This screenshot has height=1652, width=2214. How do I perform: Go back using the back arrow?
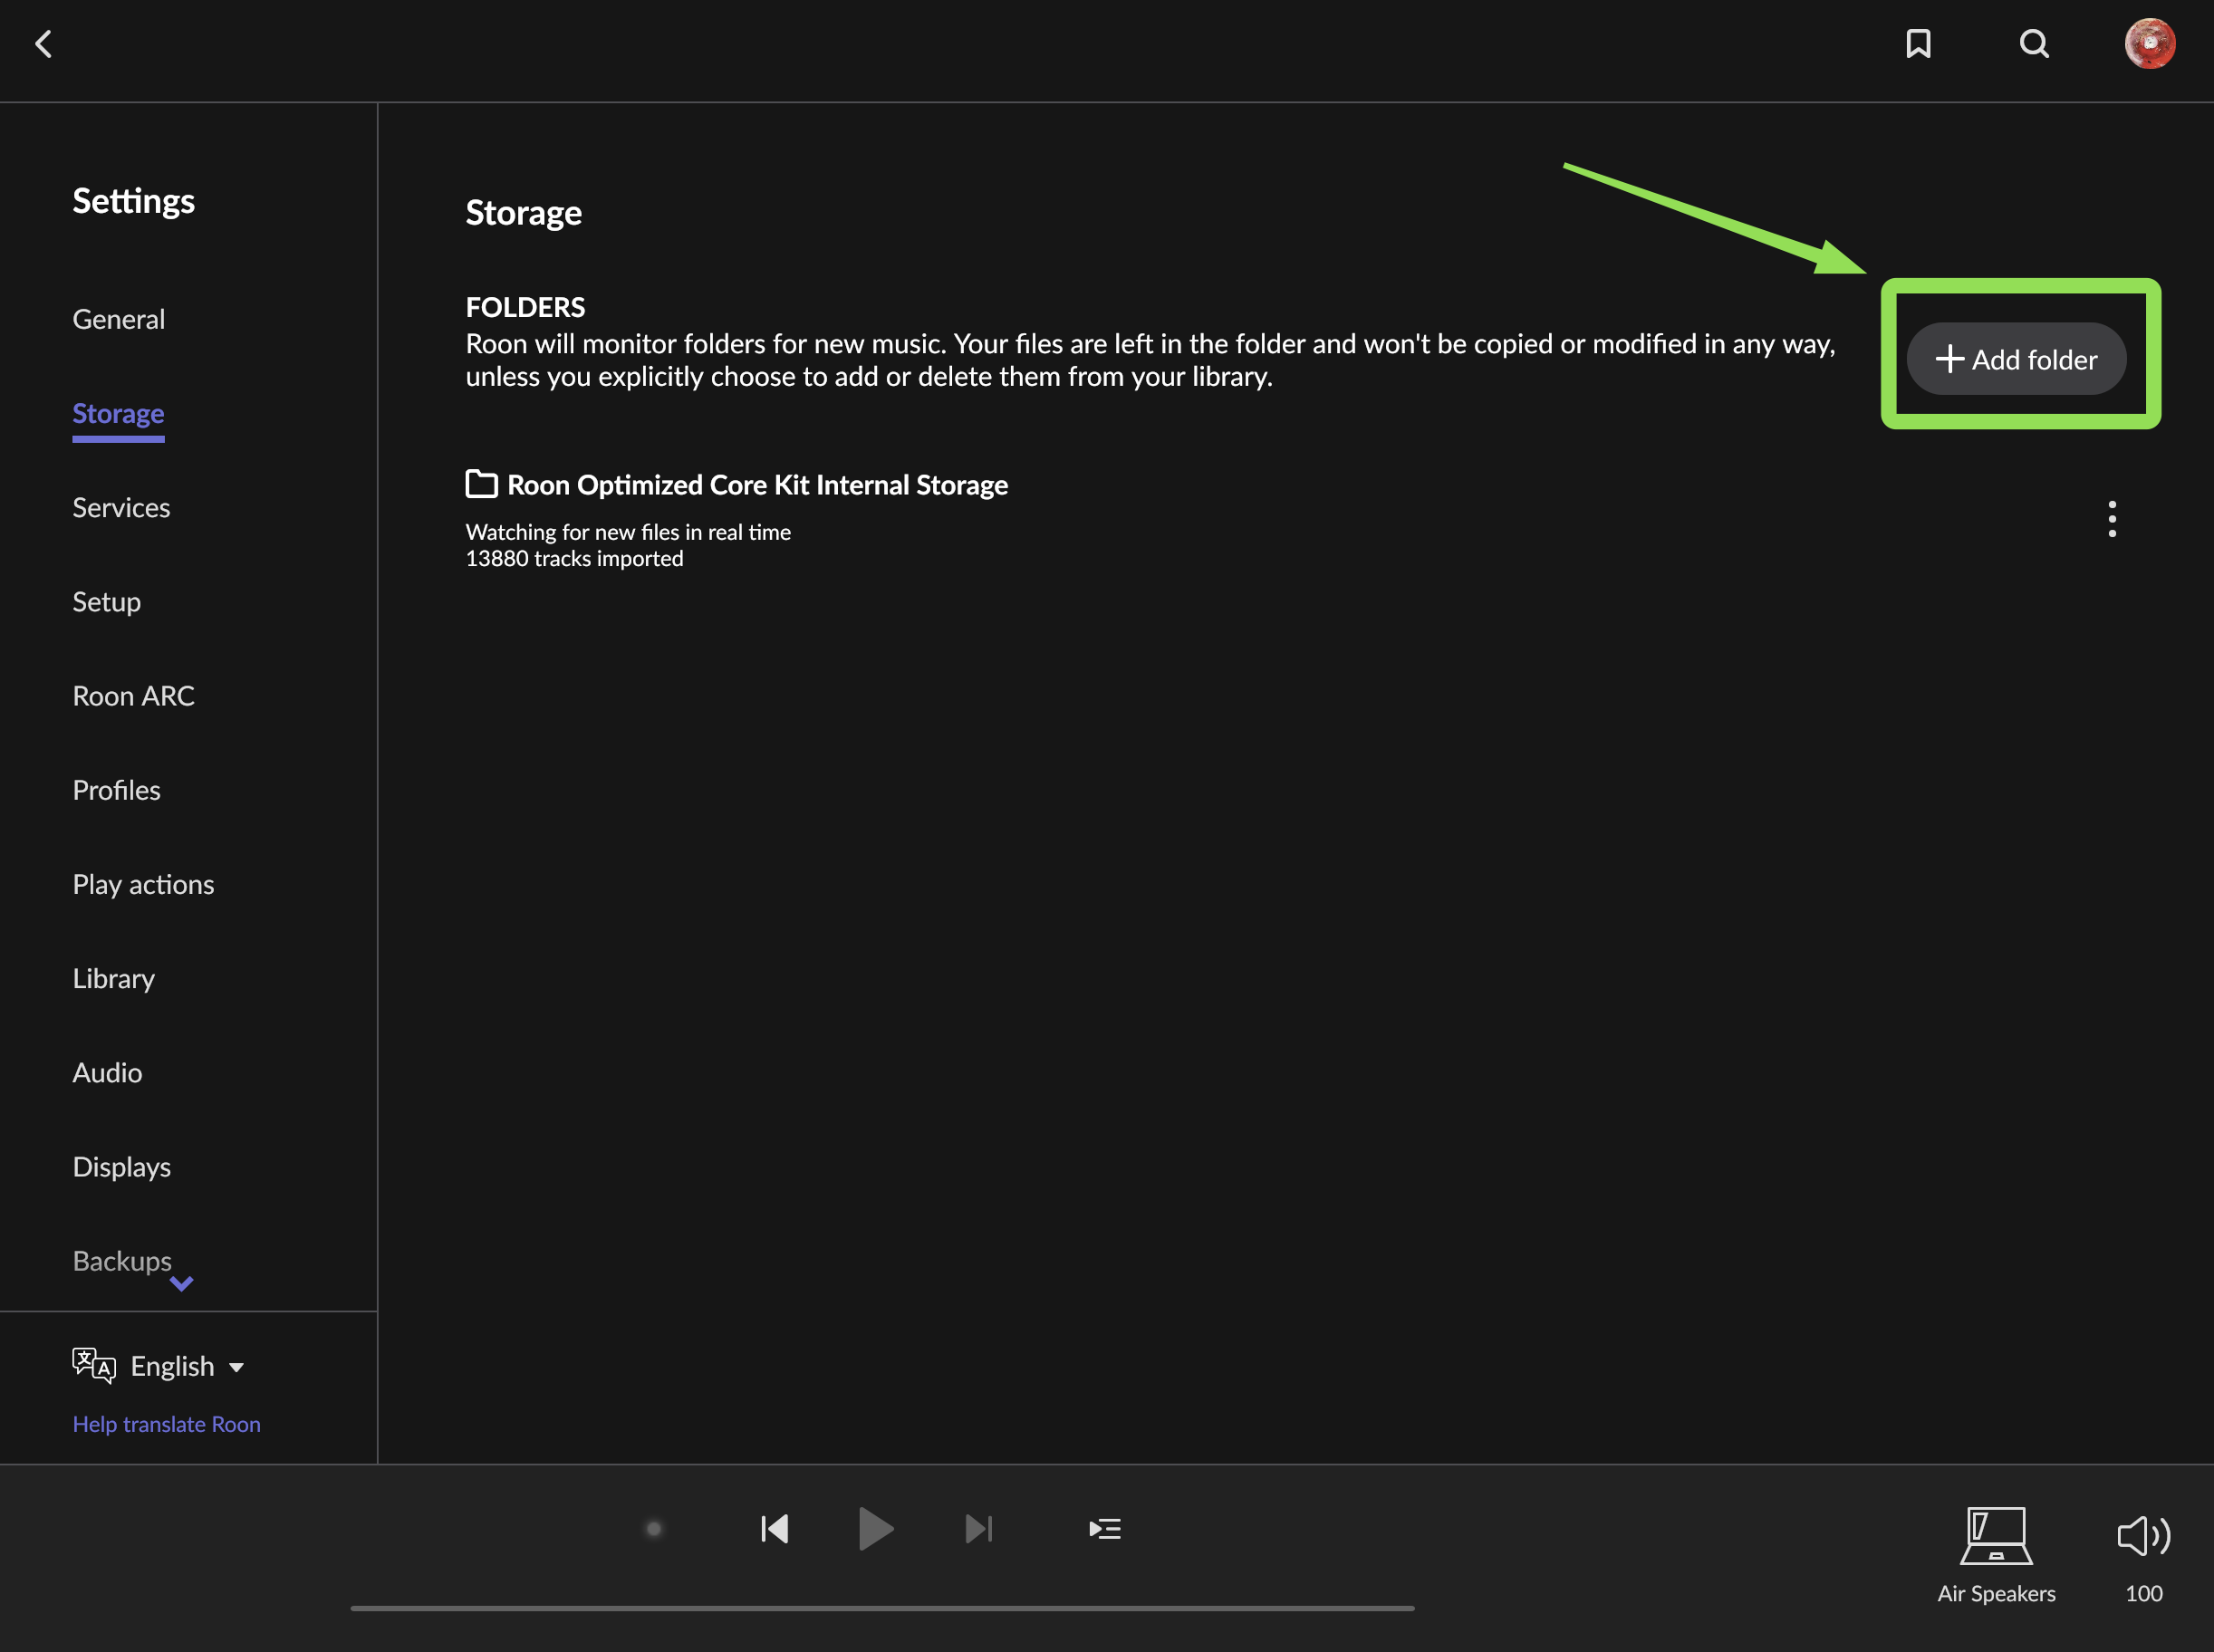pos(44,44)
